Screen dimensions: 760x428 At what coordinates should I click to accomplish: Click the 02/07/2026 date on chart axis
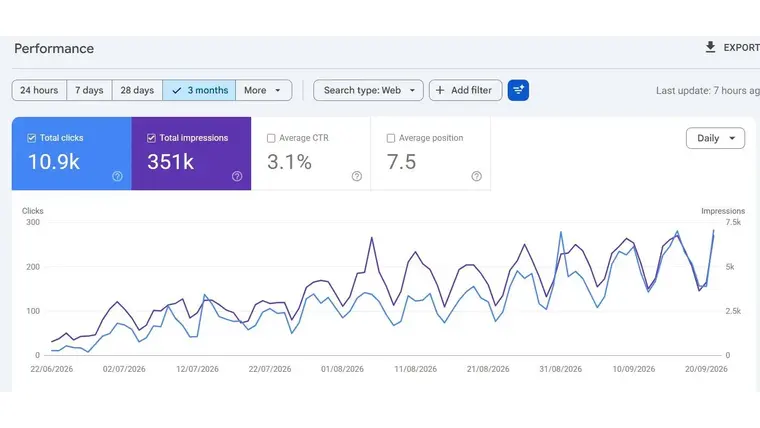pyautogui.click(x=124, y=369)
